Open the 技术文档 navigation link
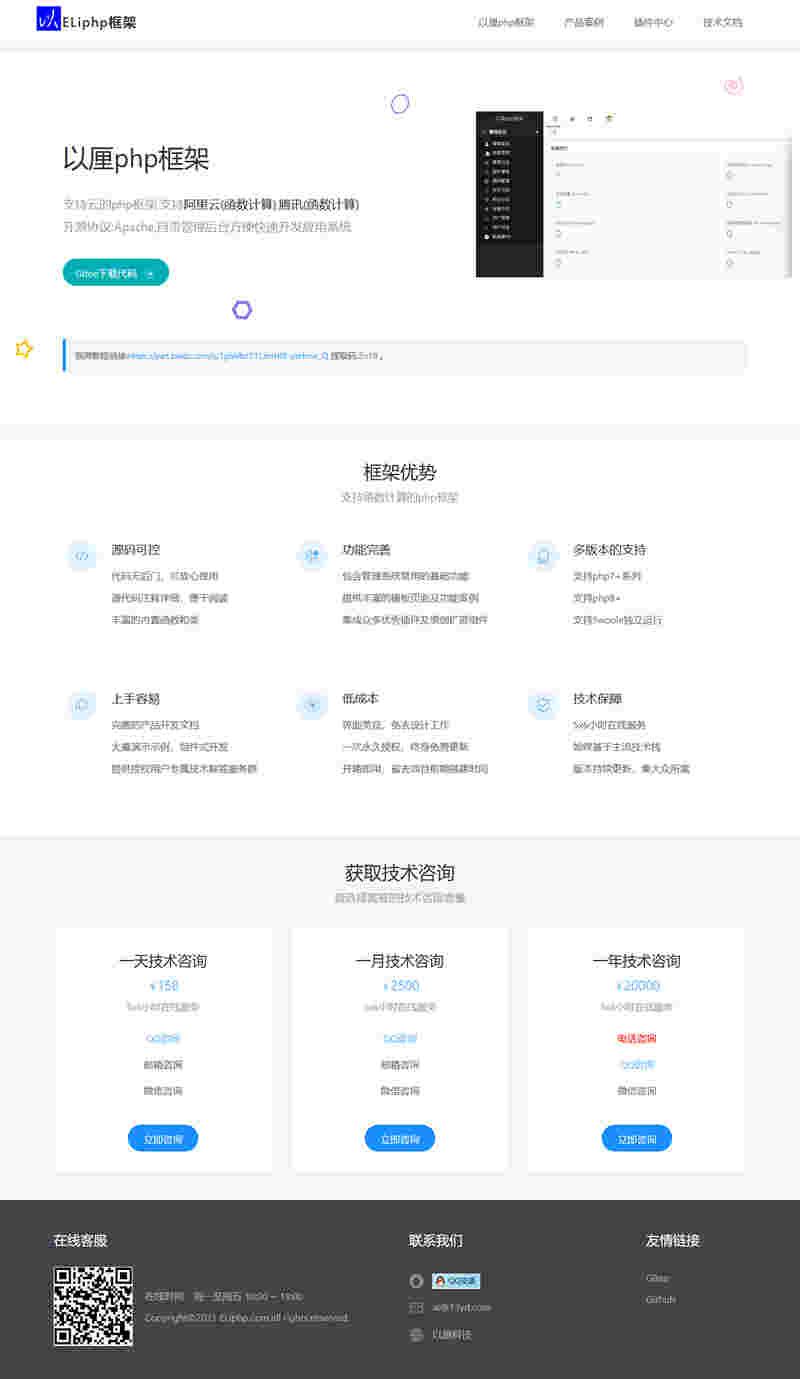This screenshot has width=800, height=1379. click(723, 22)
